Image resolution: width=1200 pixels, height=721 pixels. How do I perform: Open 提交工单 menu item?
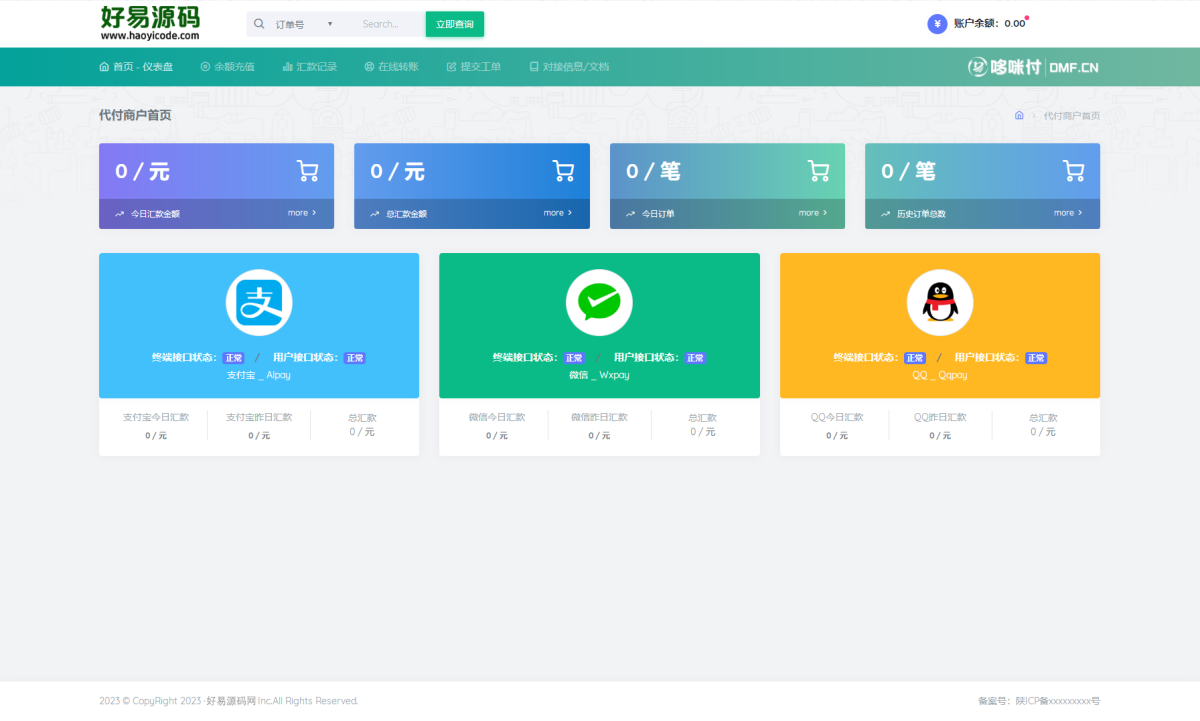click(x=474, y=67)
